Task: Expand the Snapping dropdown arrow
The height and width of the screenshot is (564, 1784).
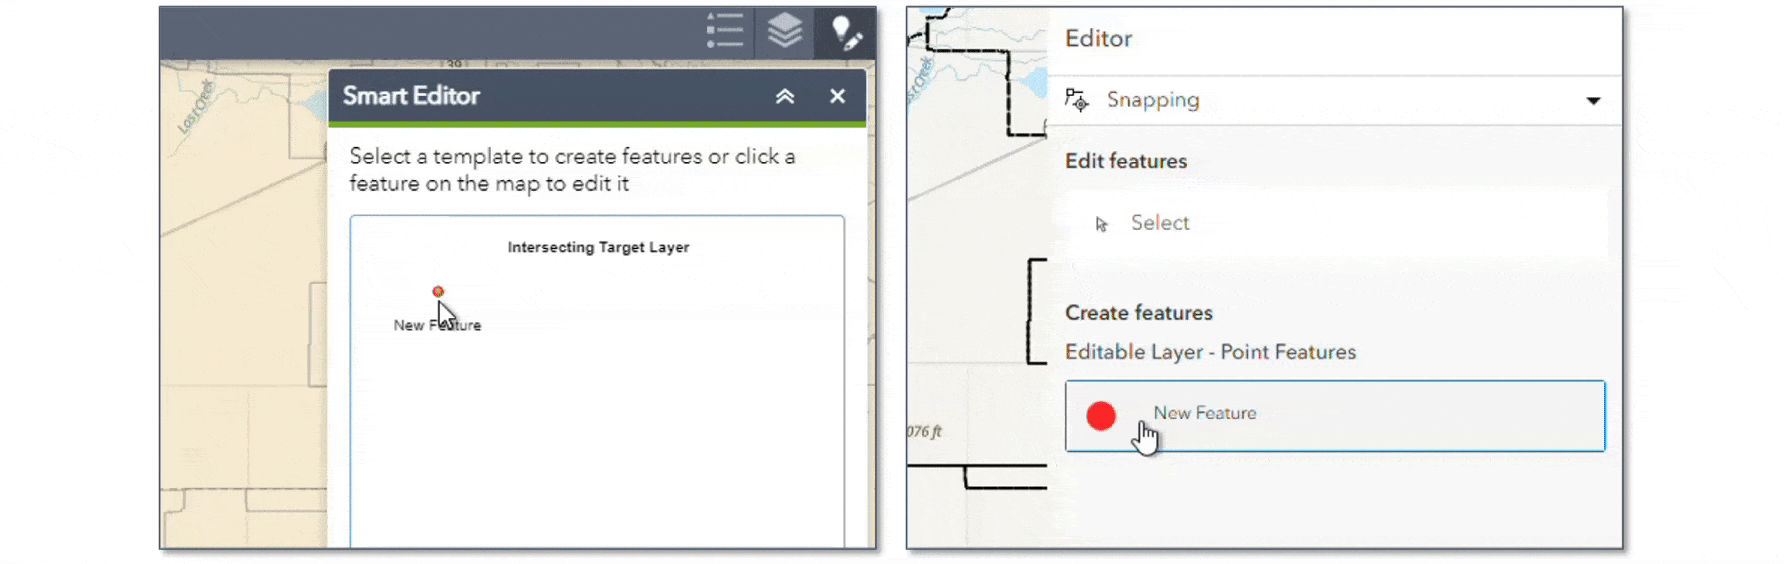Action: [1593, 100]
